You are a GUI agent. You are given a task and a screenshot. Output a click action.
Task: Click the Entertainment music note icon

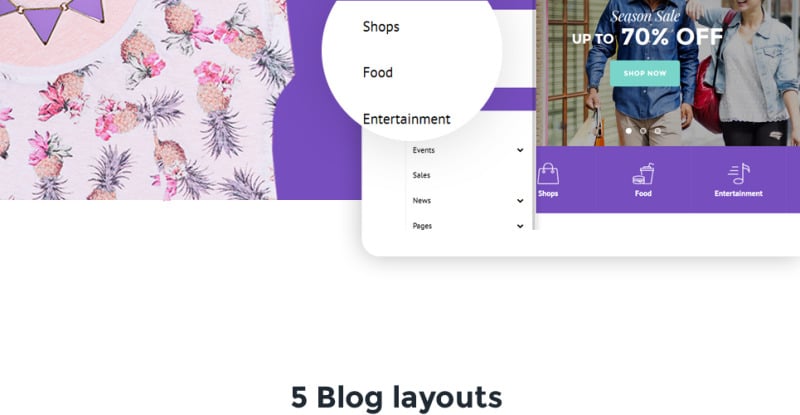point(739,174)
